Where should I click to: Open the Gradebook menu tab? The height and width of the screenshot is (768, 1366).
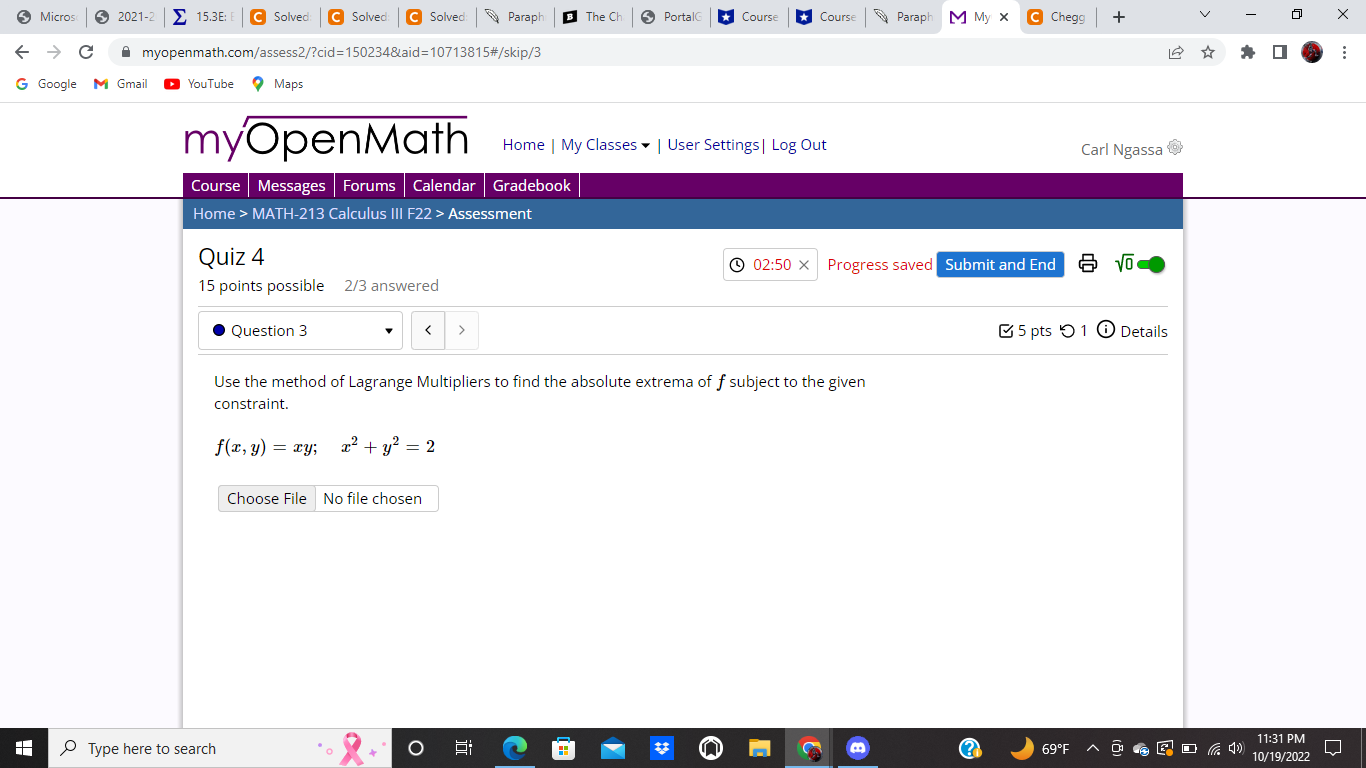[x=531, y=185]
